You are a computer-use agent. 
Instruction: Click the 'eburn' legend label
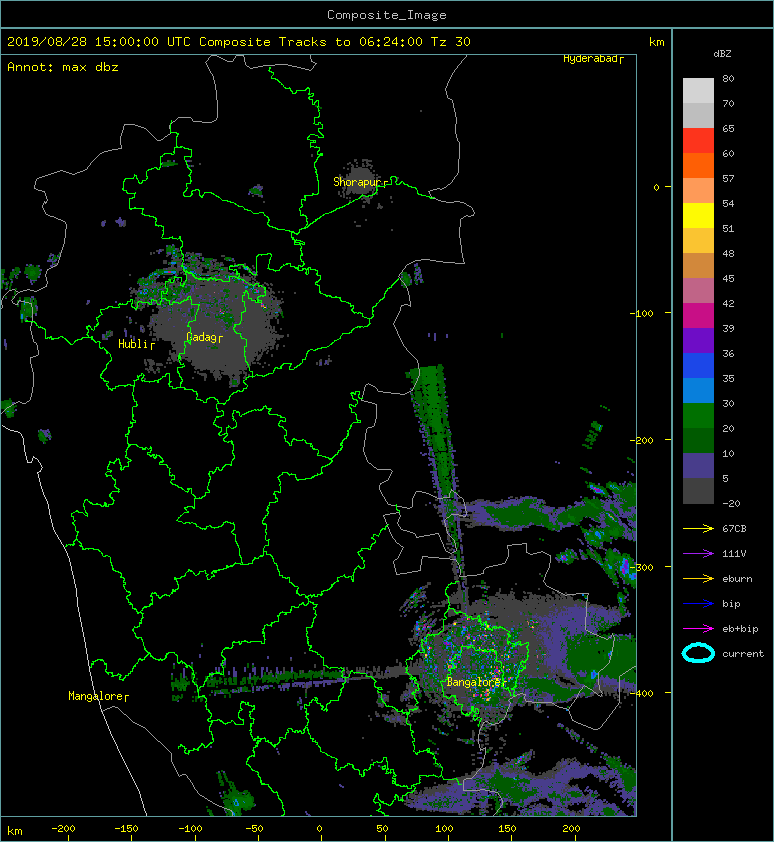(x=737, y=579)
